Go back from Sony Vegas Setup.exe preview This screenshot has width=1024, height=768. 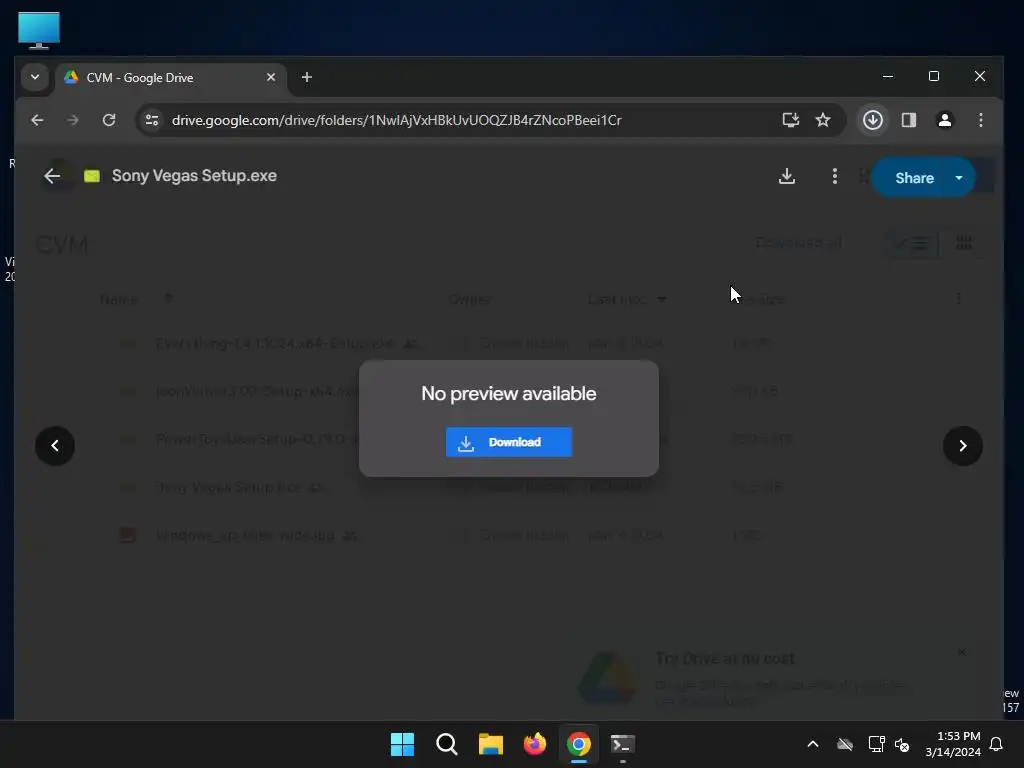click(52, 176)
